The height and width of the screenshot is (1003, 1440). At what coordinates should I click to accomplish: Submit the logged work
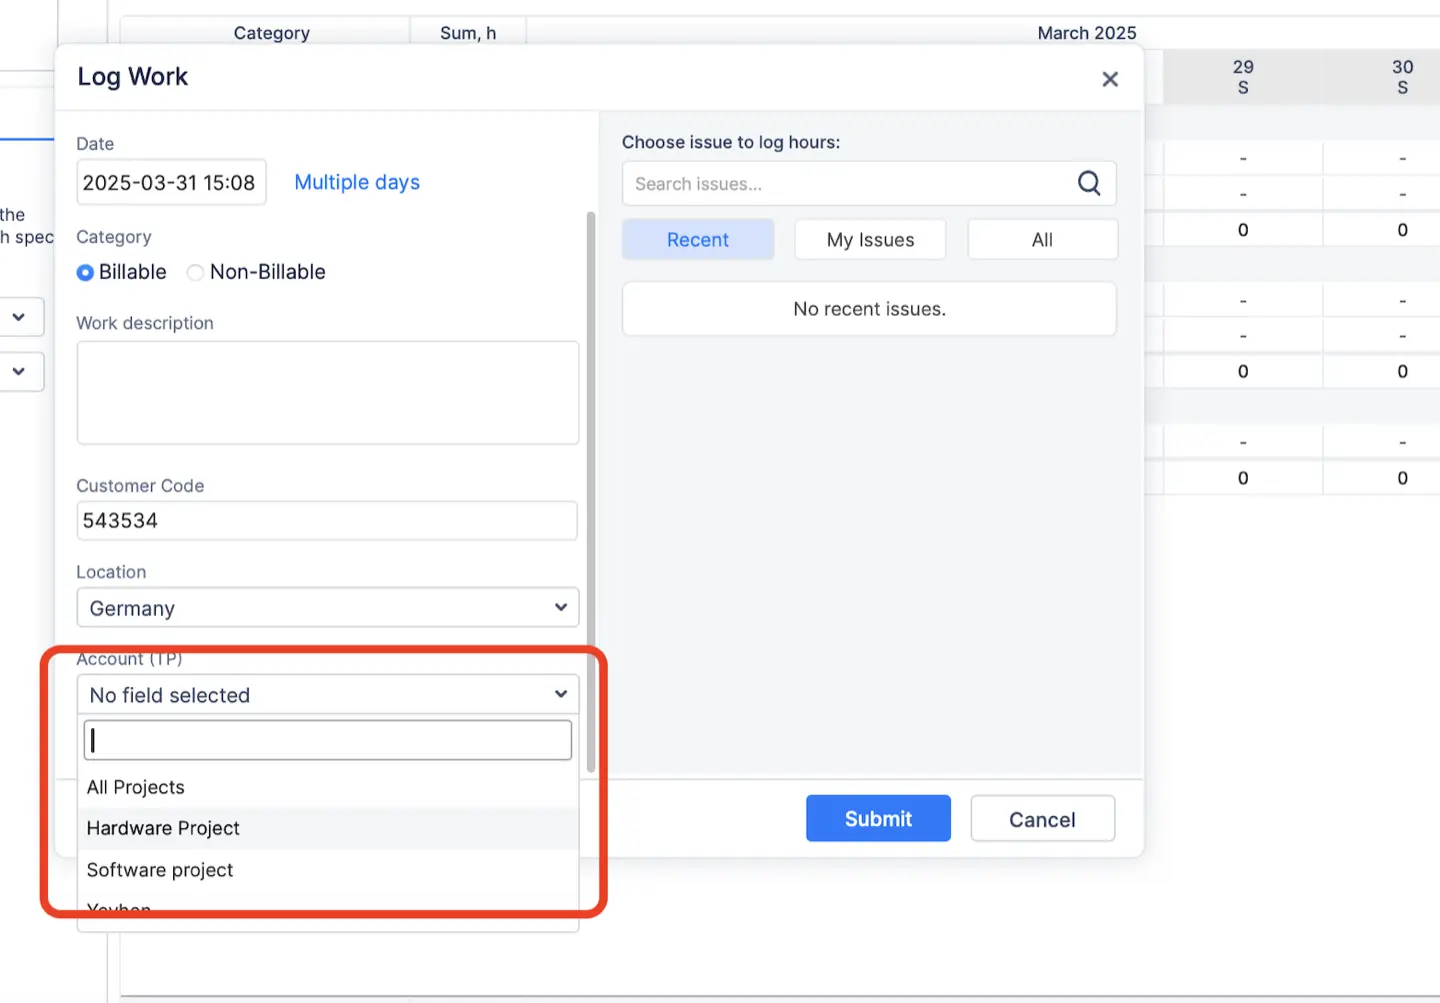point(878,818)
